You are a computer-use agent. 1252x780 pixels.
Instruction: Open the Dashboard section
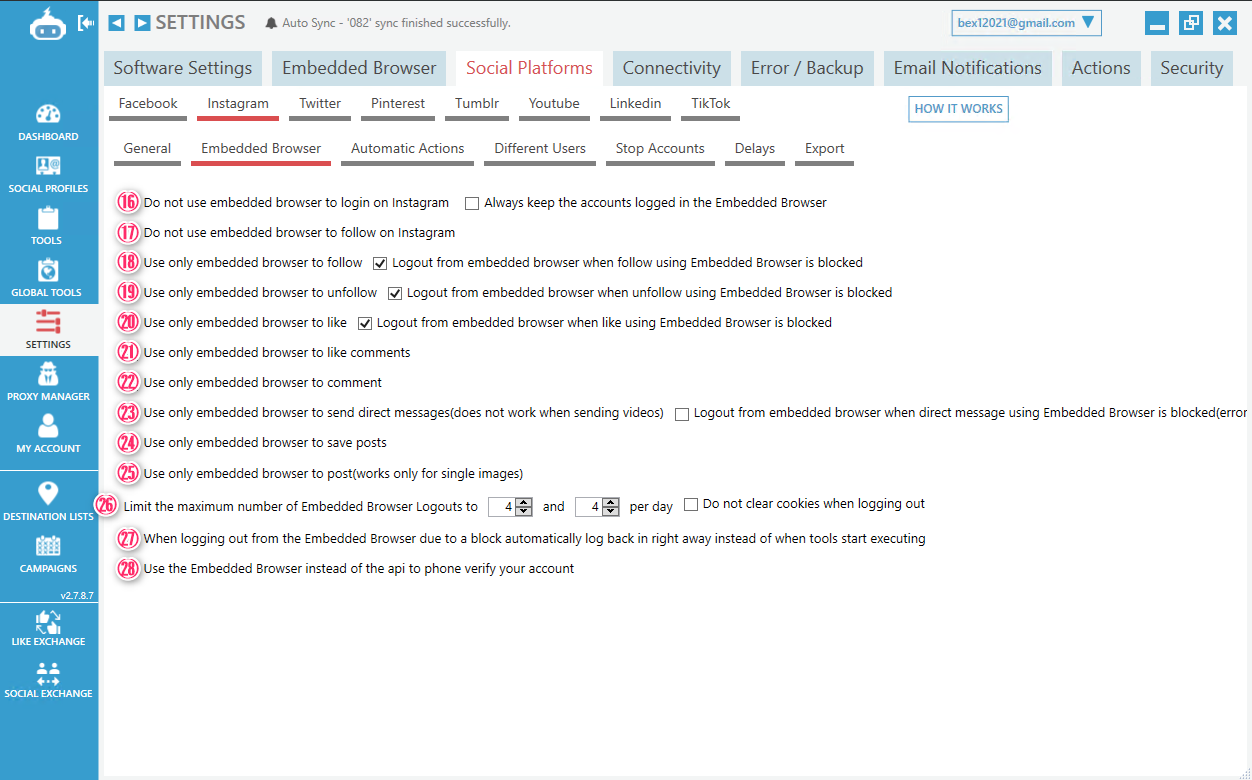[48, 122]
